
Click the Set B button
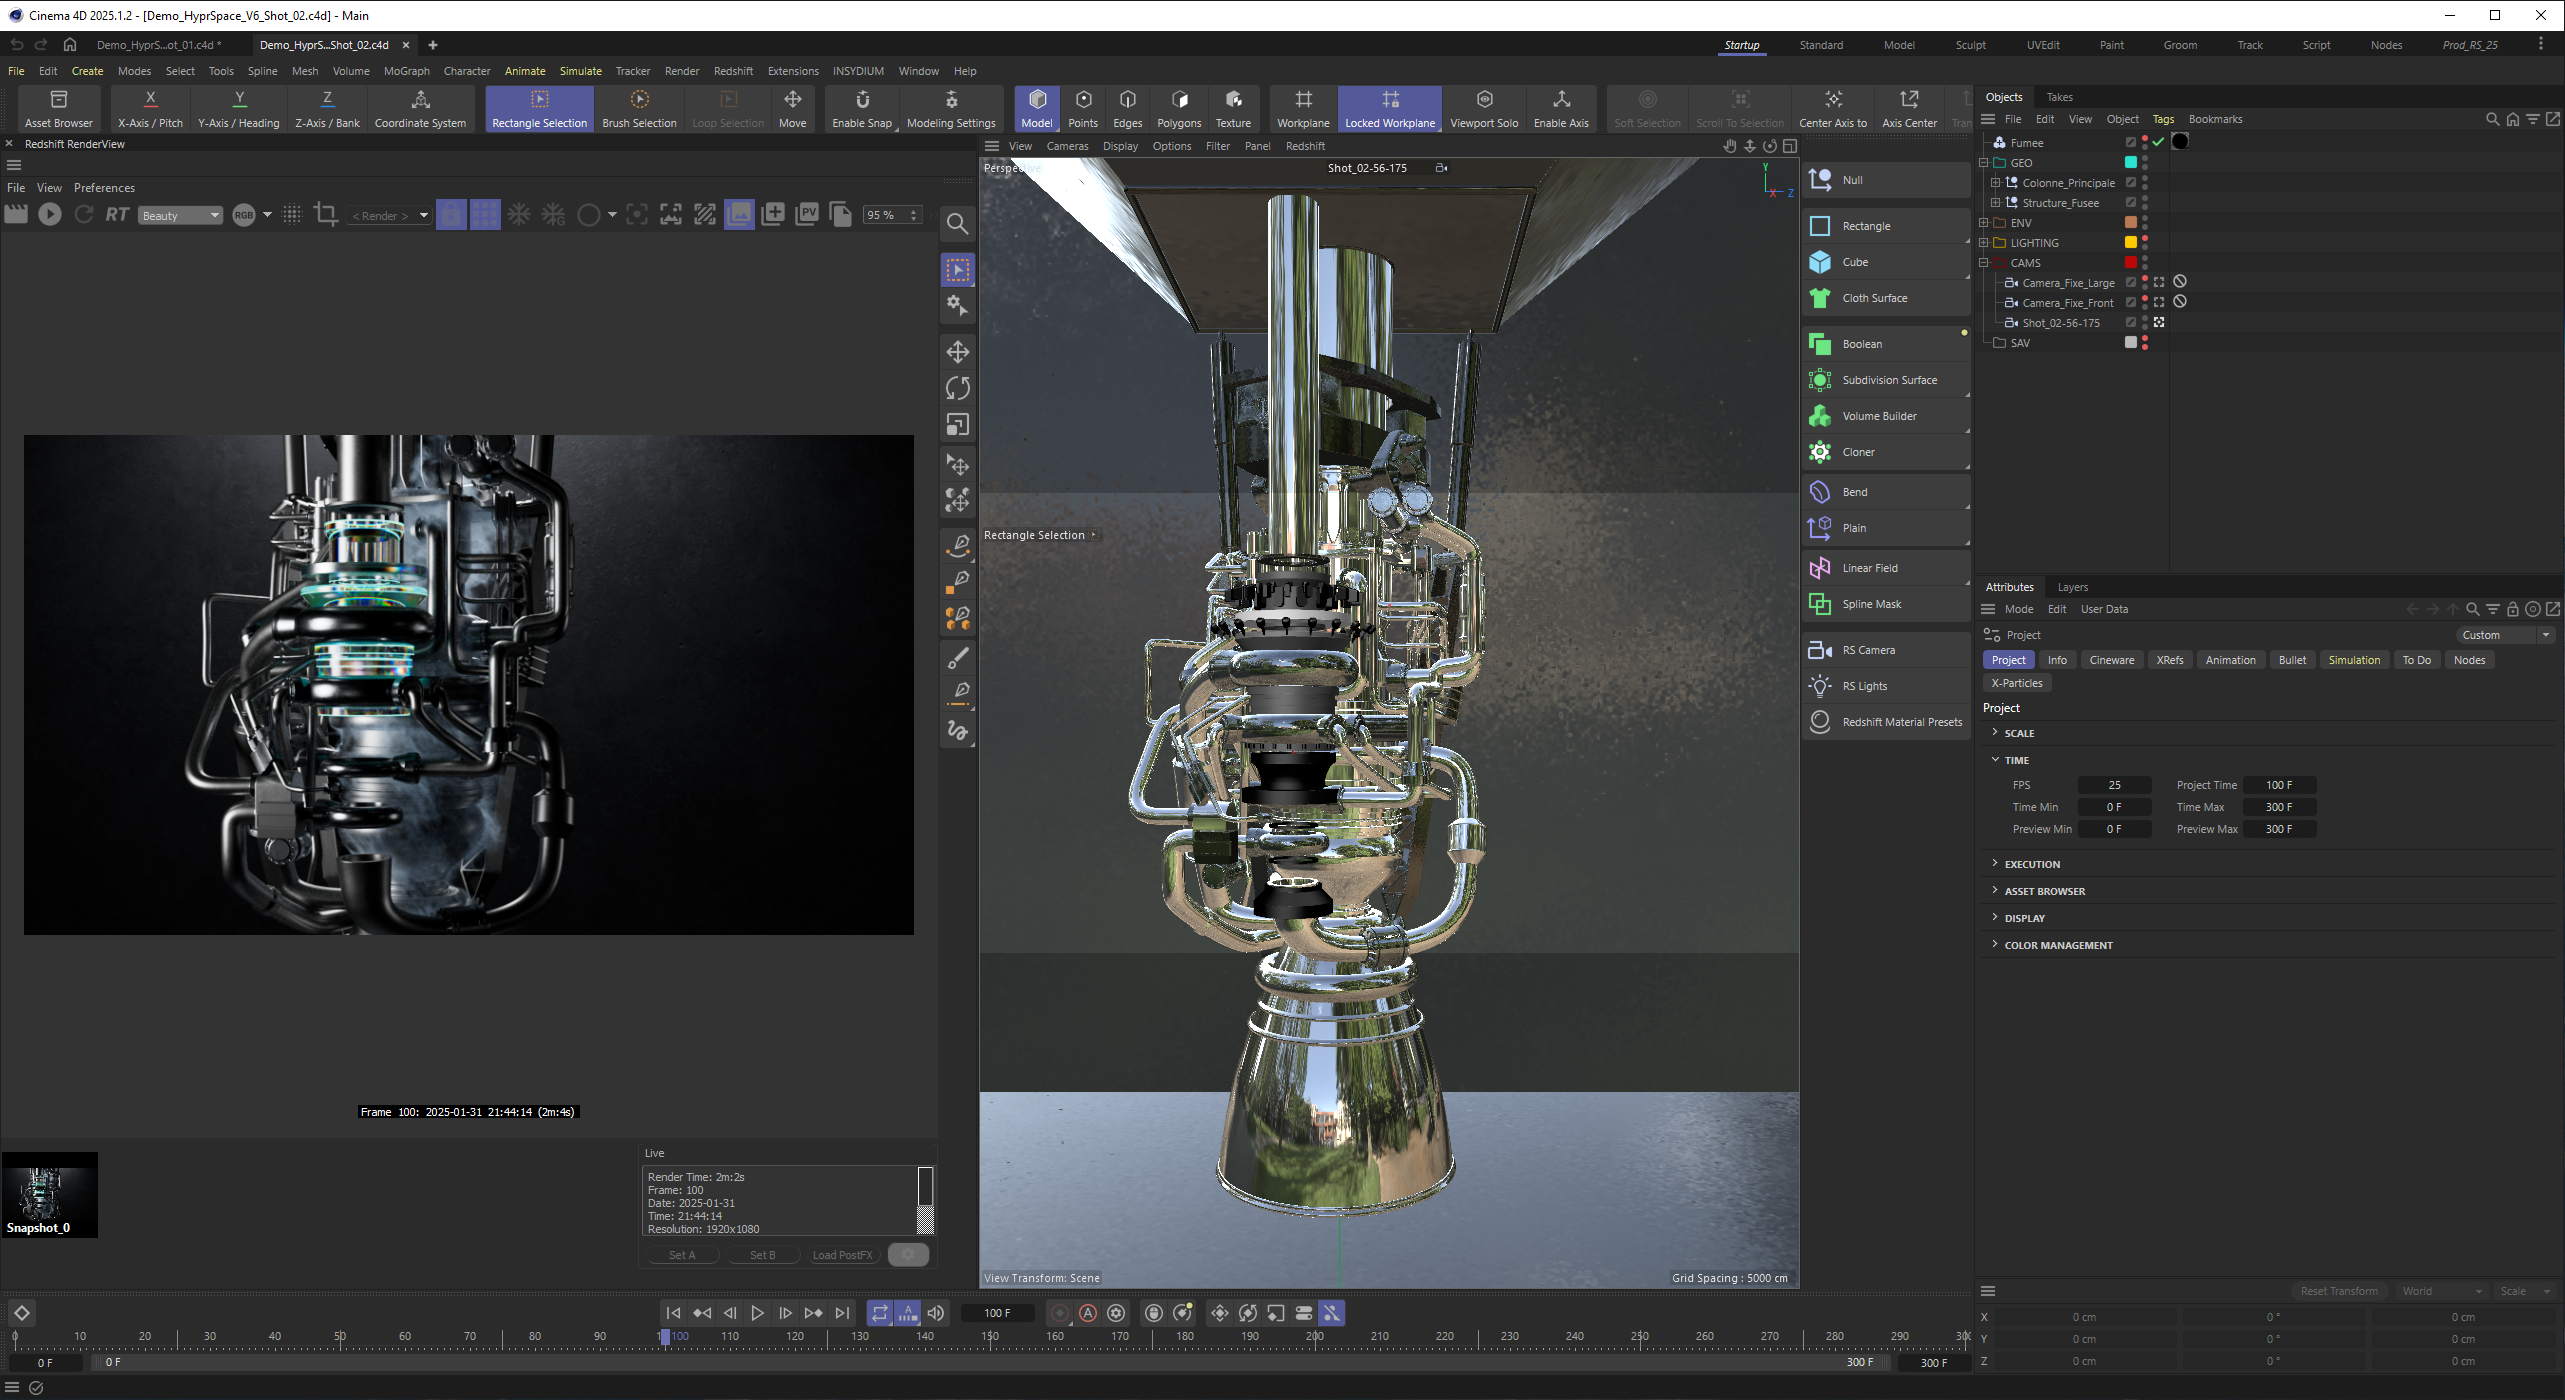point(762,1255)
